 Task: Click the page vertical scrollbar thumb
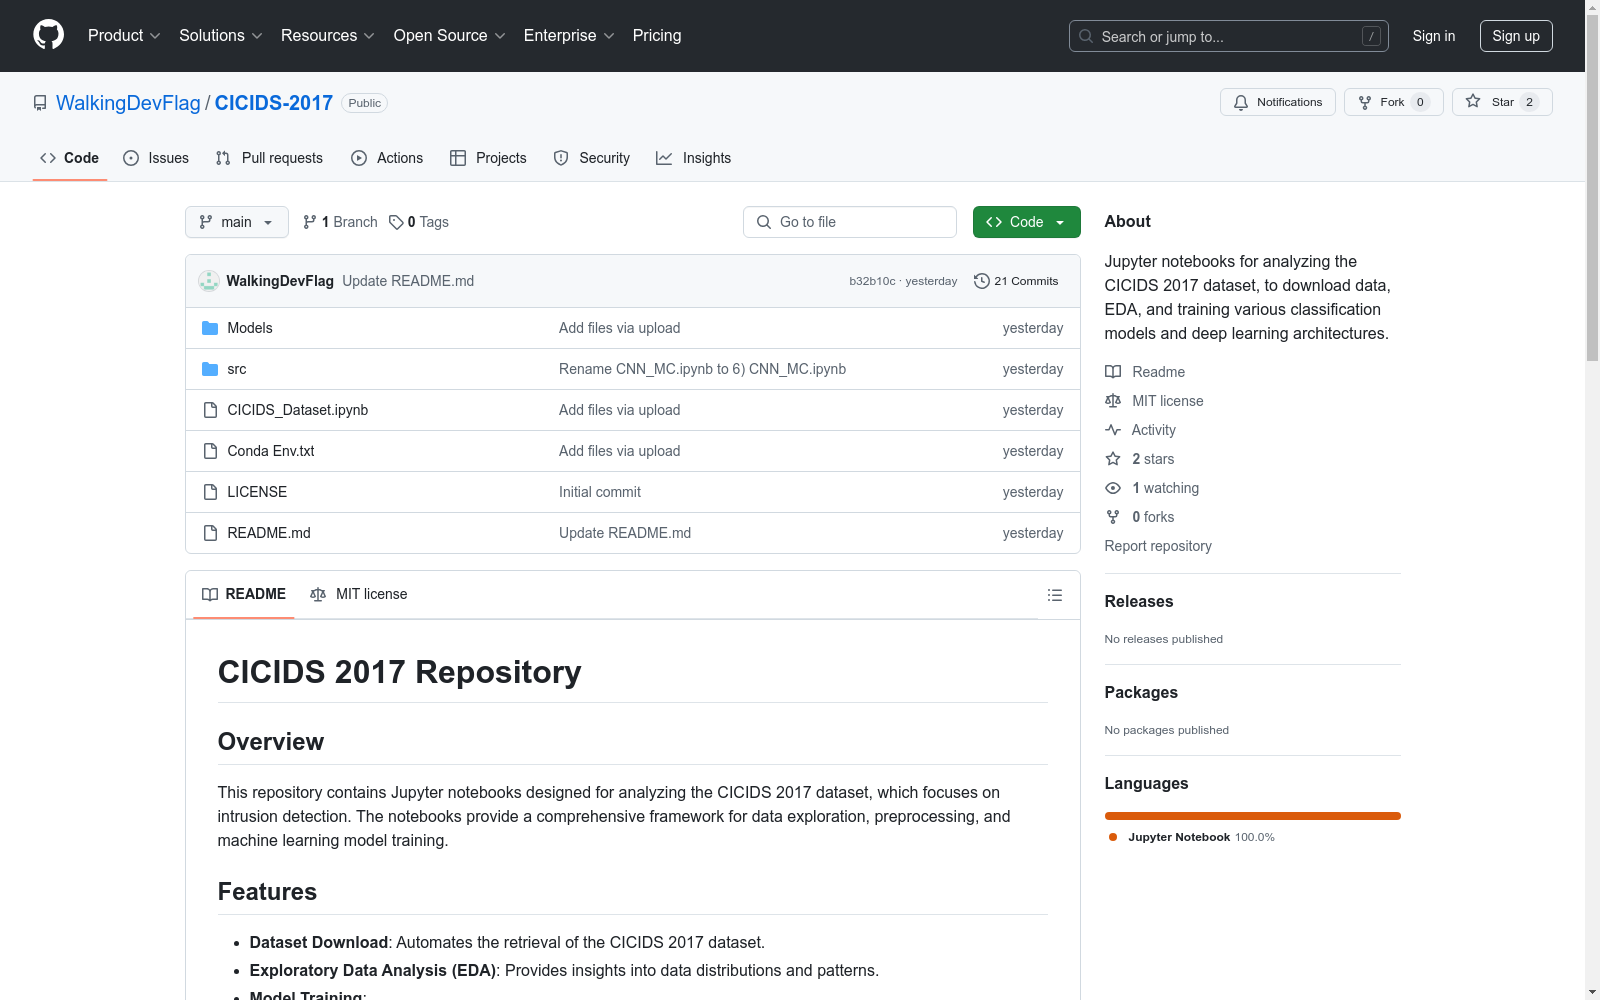tap(1592, 190)
